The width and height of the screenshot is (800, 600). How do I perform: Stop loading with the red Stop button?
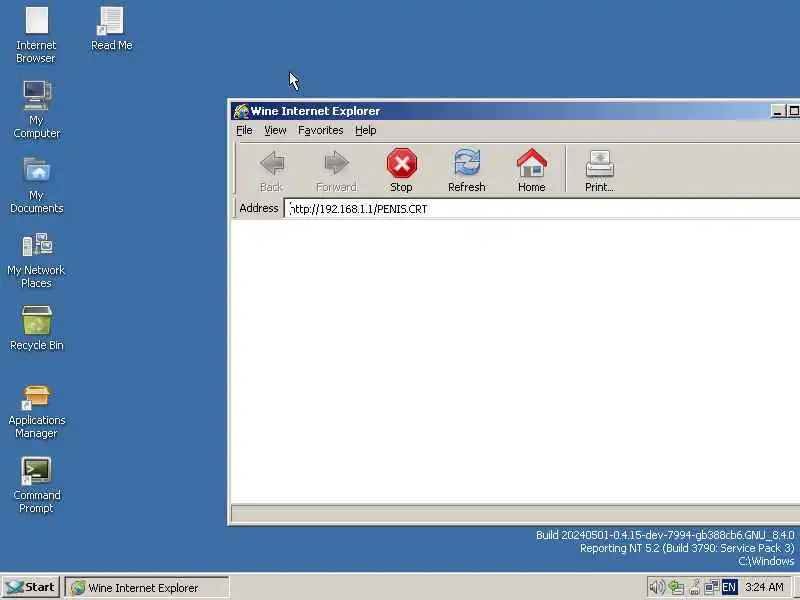(402, 170)
